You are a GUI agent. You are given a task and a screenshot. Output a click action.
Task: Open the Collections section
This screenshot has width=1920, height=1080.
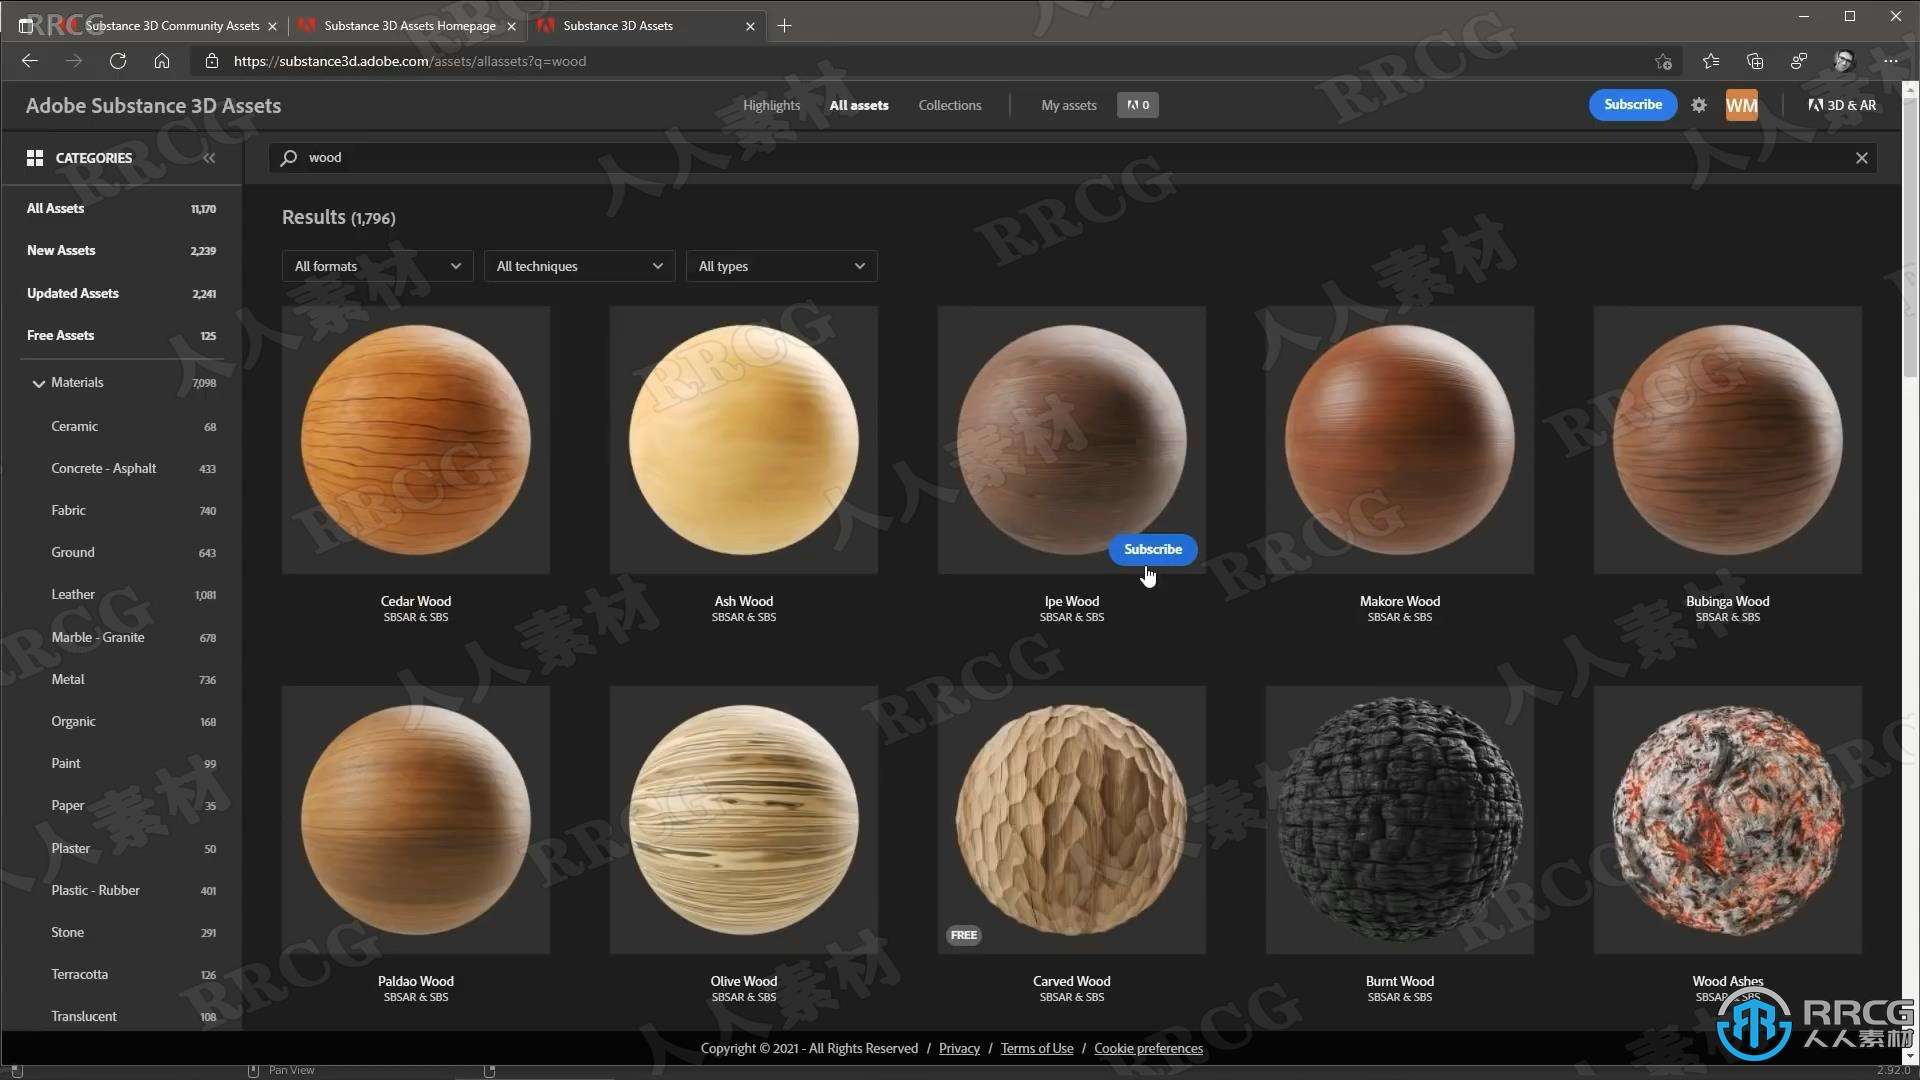(949, 105)
